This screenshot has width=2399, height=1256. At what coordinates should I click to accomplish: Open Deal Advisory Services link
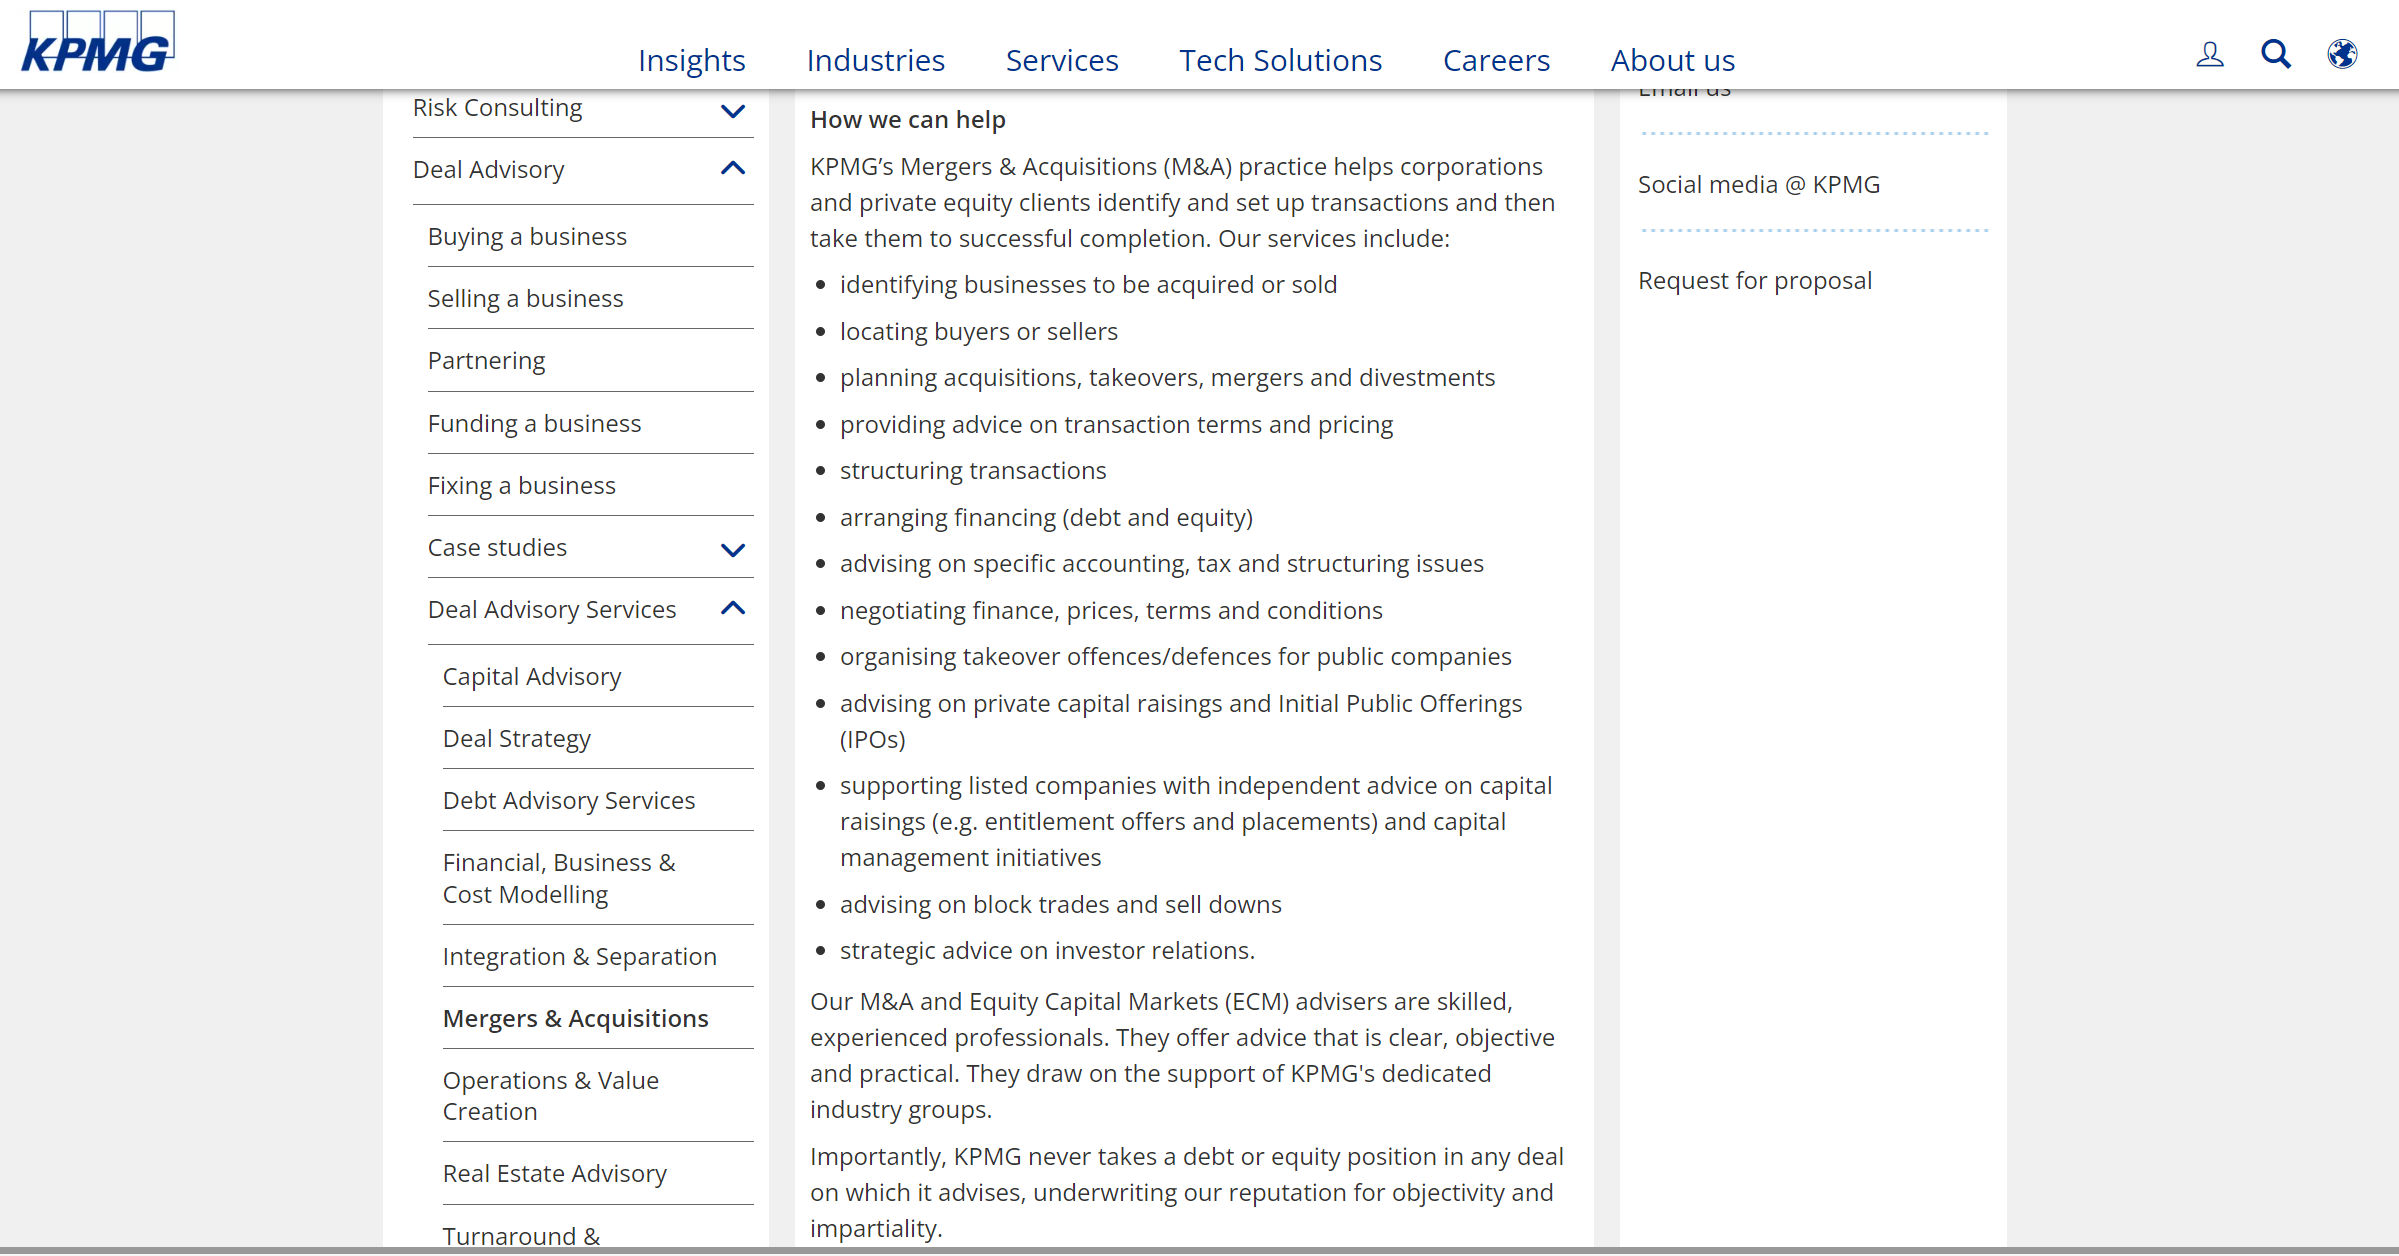[x=552, y=610]
